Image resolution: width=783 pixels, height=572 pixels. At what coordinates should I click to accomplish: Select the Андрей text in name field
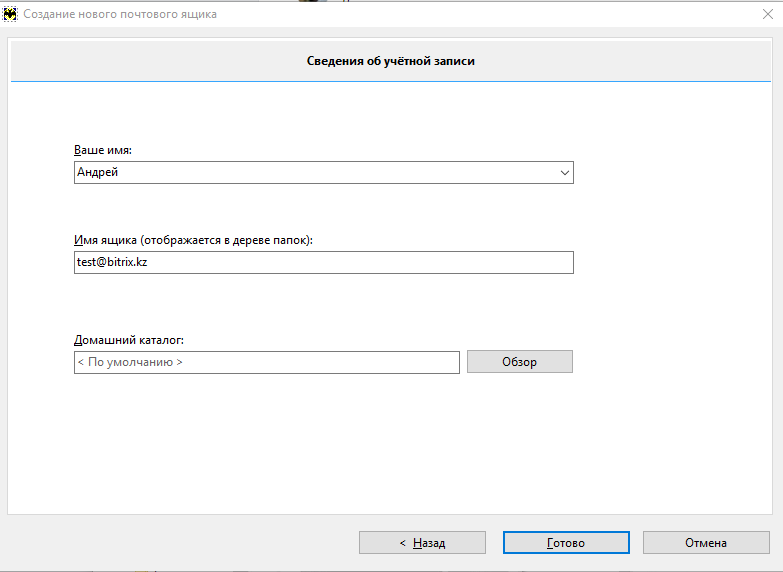97,172
